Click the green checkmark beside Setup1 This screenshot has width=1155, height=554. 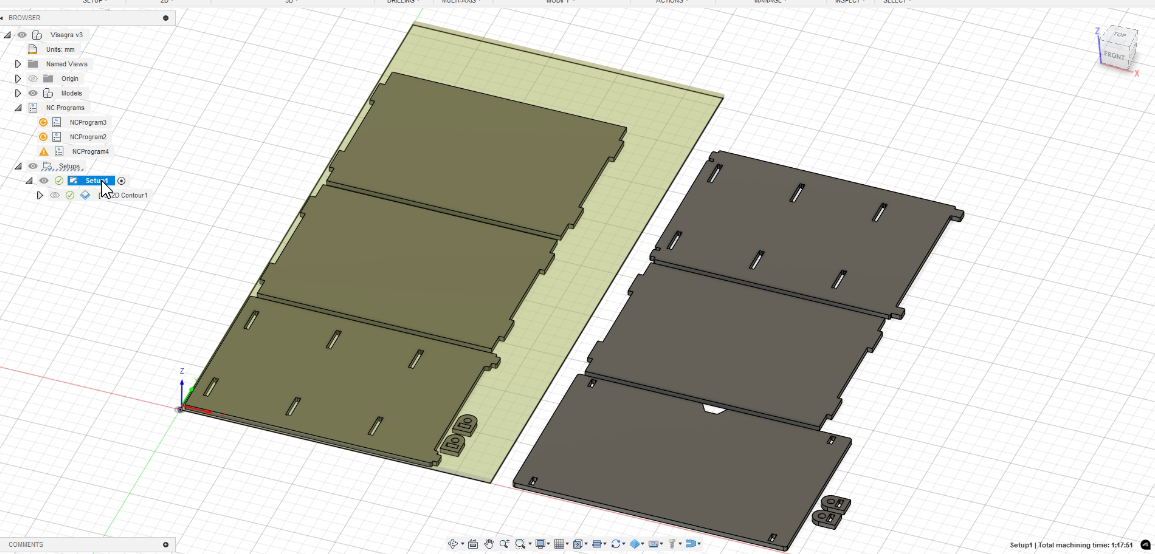tap(59, 180)
